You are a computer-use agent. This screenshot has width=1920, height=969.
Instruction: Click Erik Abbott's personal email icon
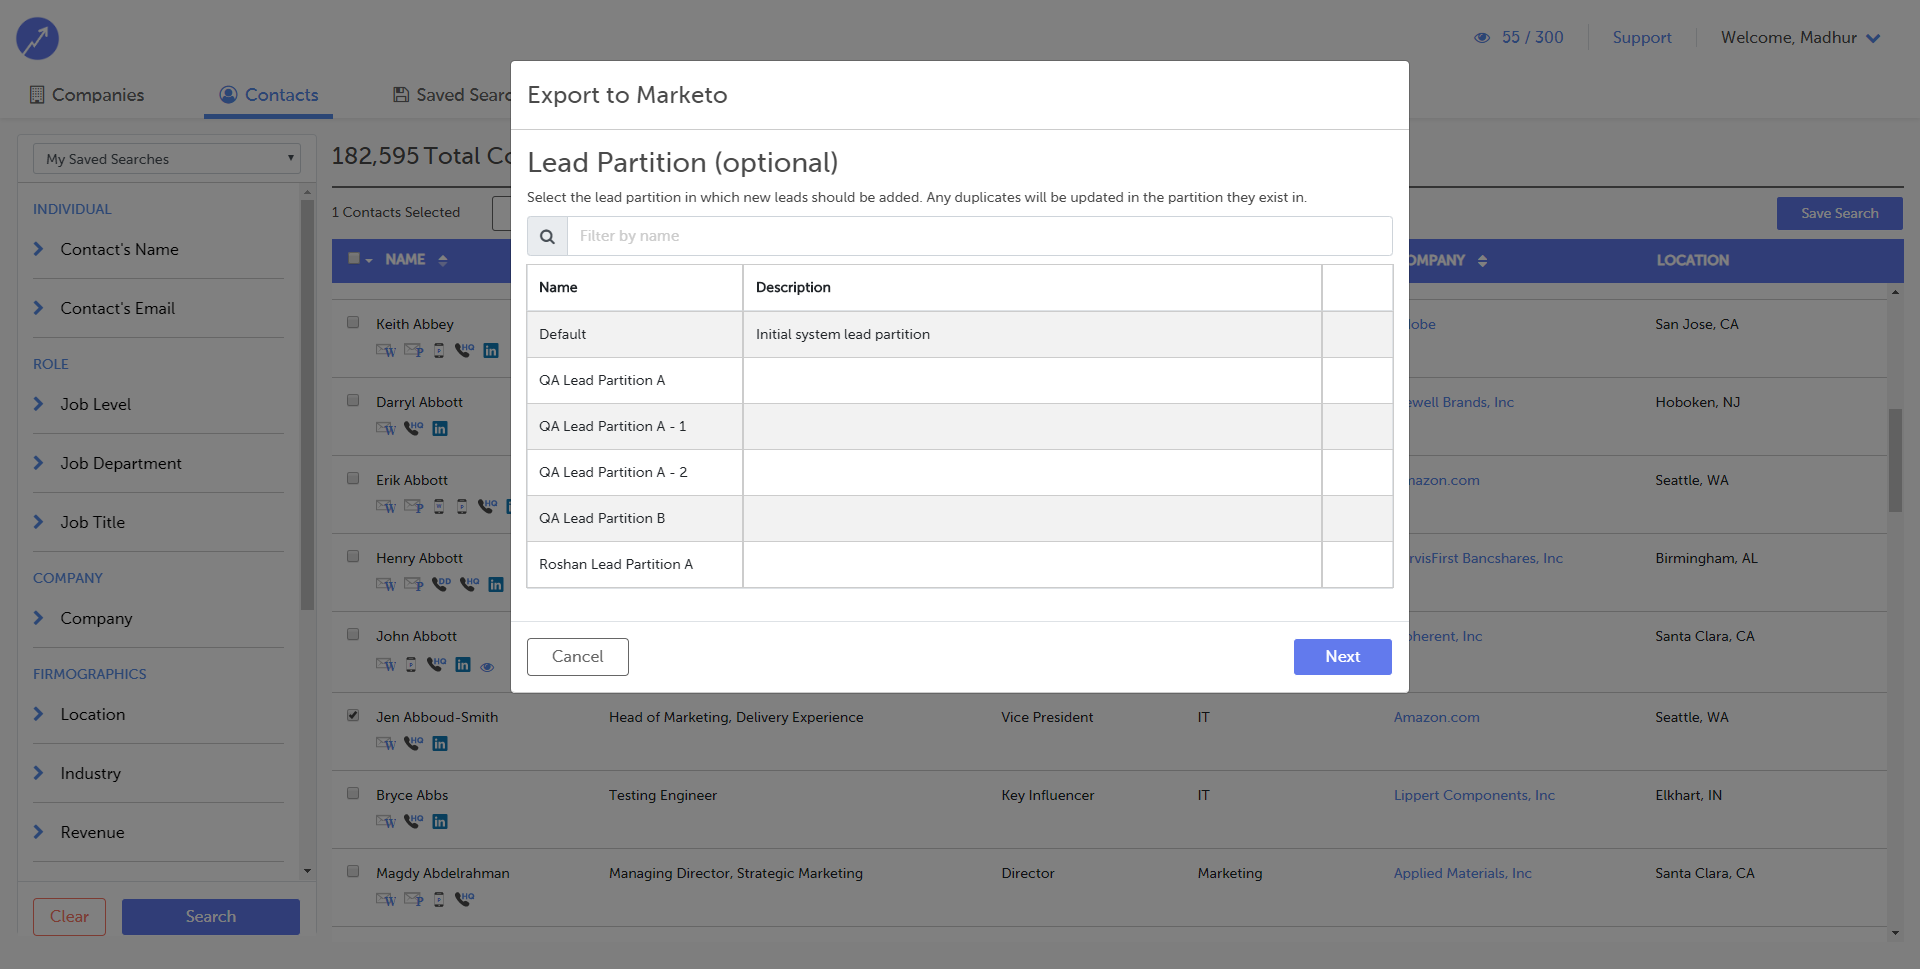414,507
